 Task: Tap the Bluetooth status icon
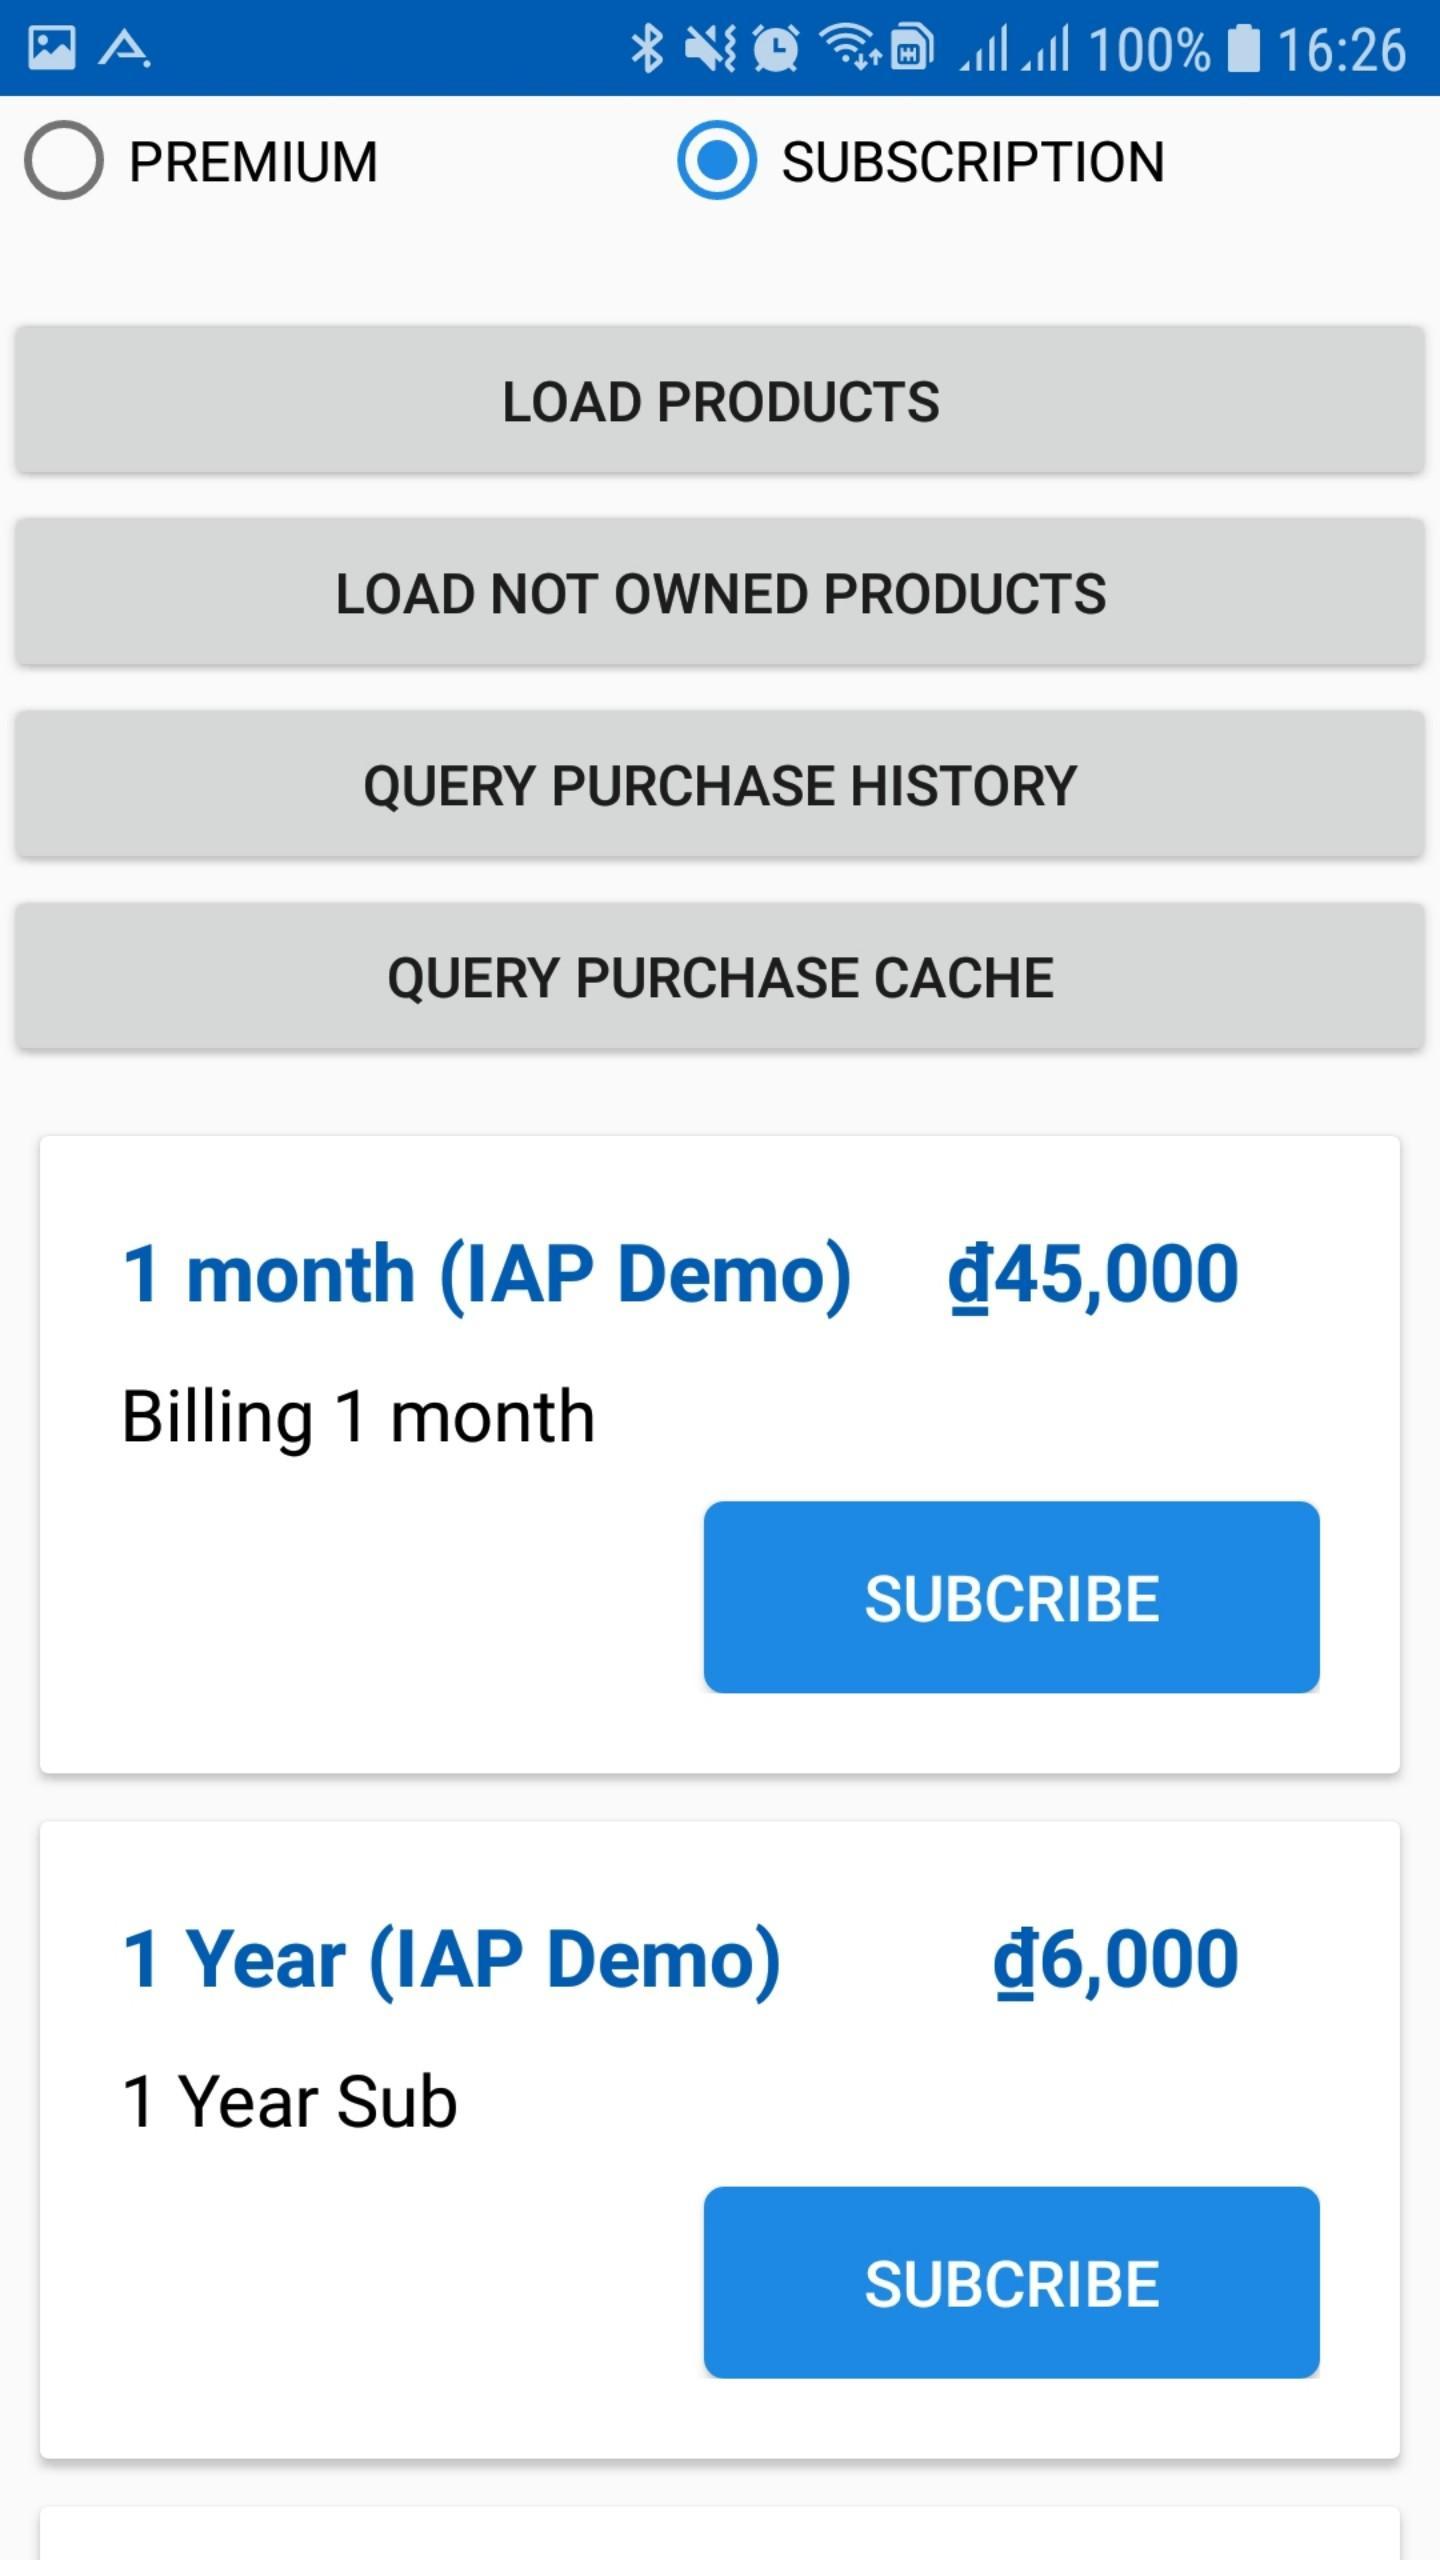[647, 48]
